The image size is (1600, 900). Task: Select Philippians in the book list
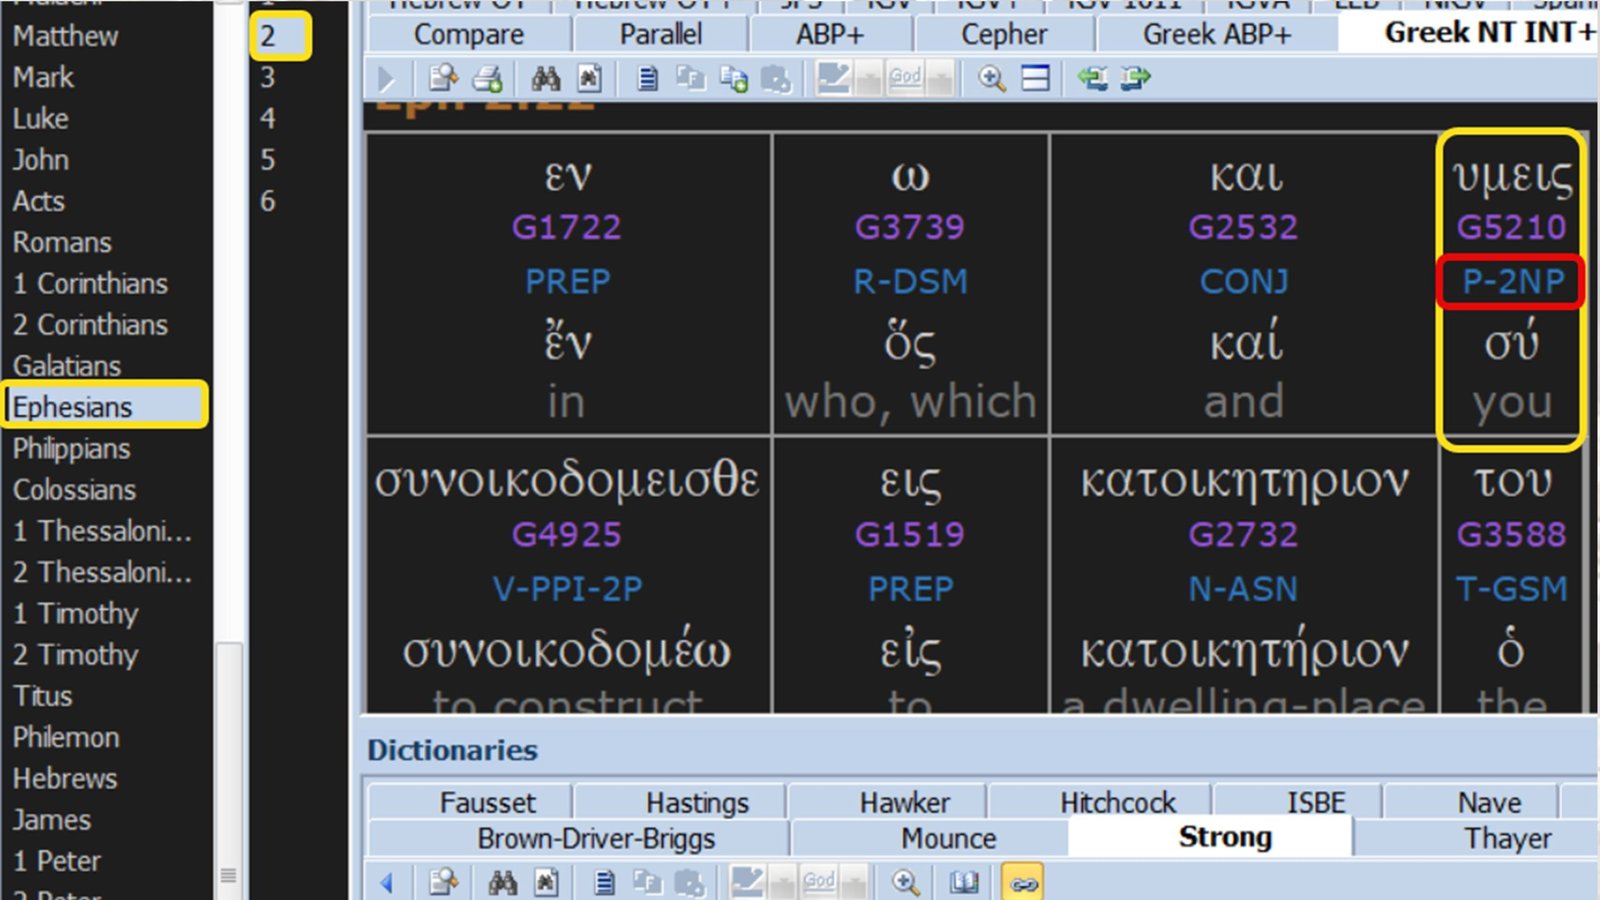tap(72, 449)
